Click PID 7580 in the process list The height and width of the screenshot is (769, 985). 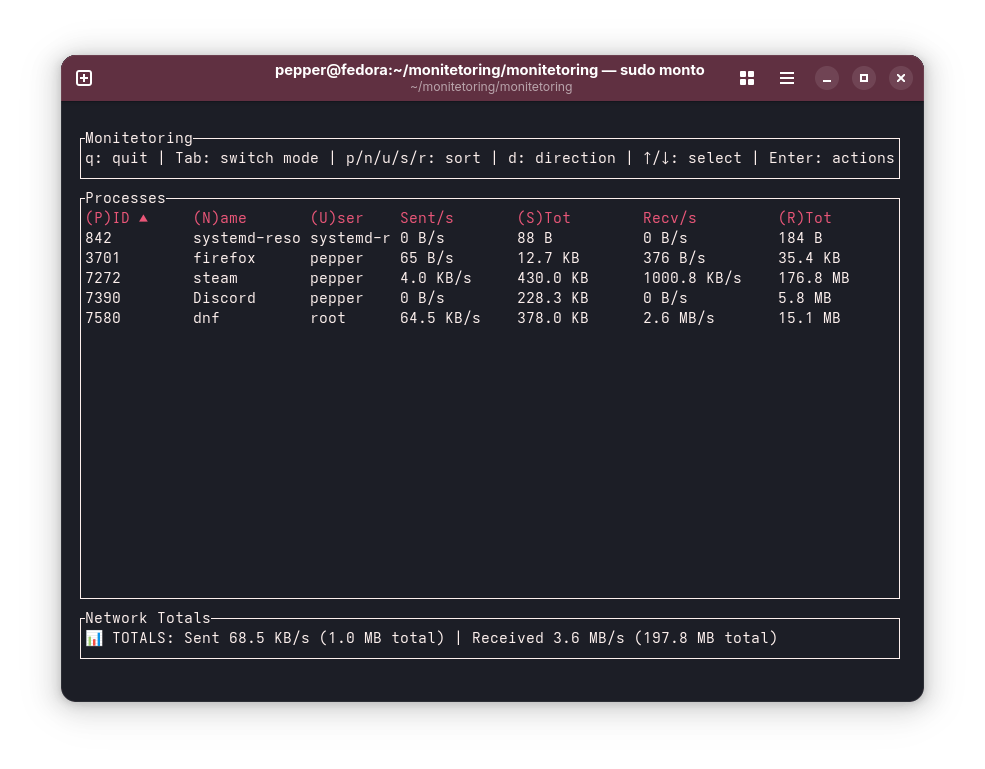(x=103, y=319)
